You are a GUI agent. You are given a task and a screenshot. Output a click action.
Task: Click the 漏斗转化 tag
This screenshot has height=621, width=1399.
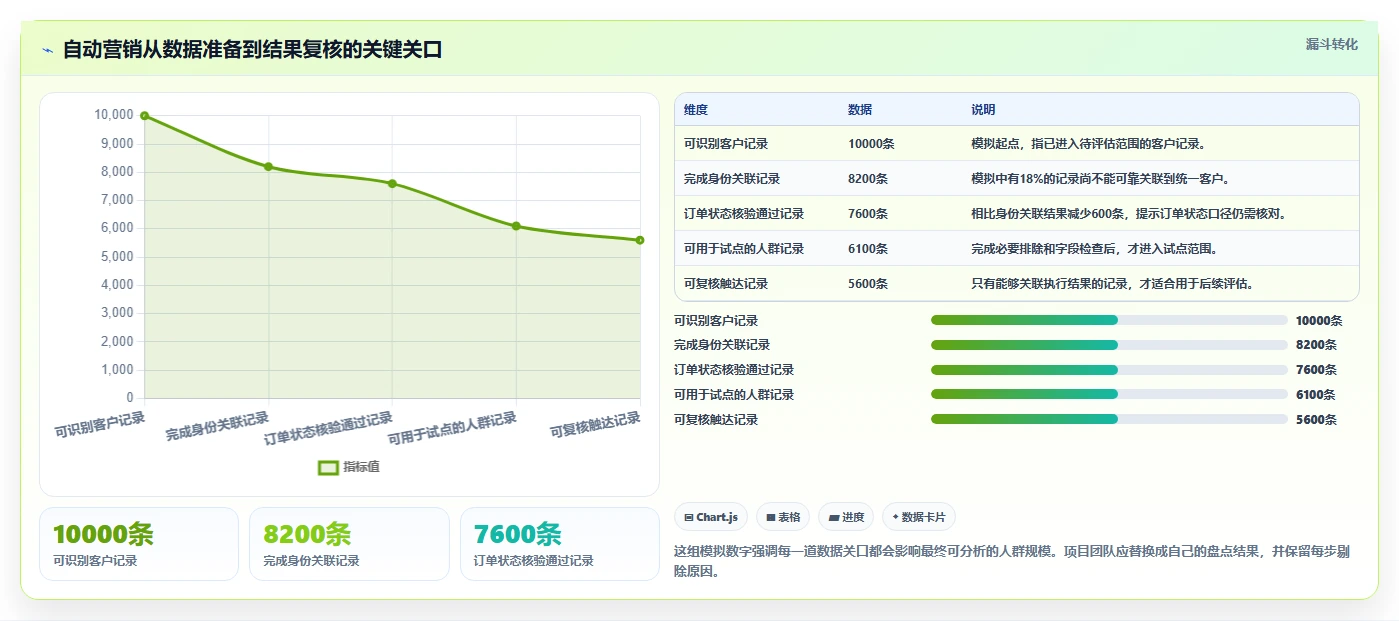point(1331,44)
